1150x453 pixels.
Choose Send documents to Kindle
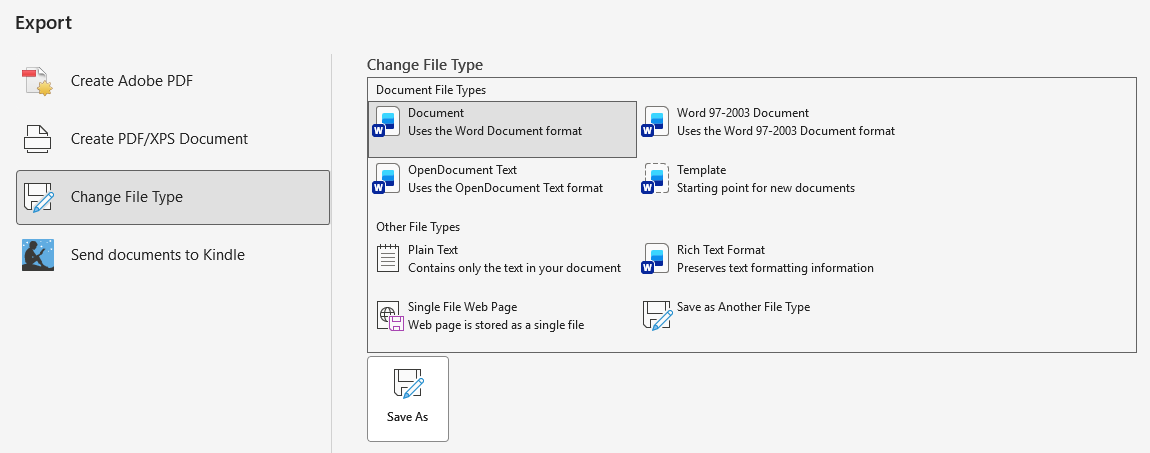tap(157, 255)
